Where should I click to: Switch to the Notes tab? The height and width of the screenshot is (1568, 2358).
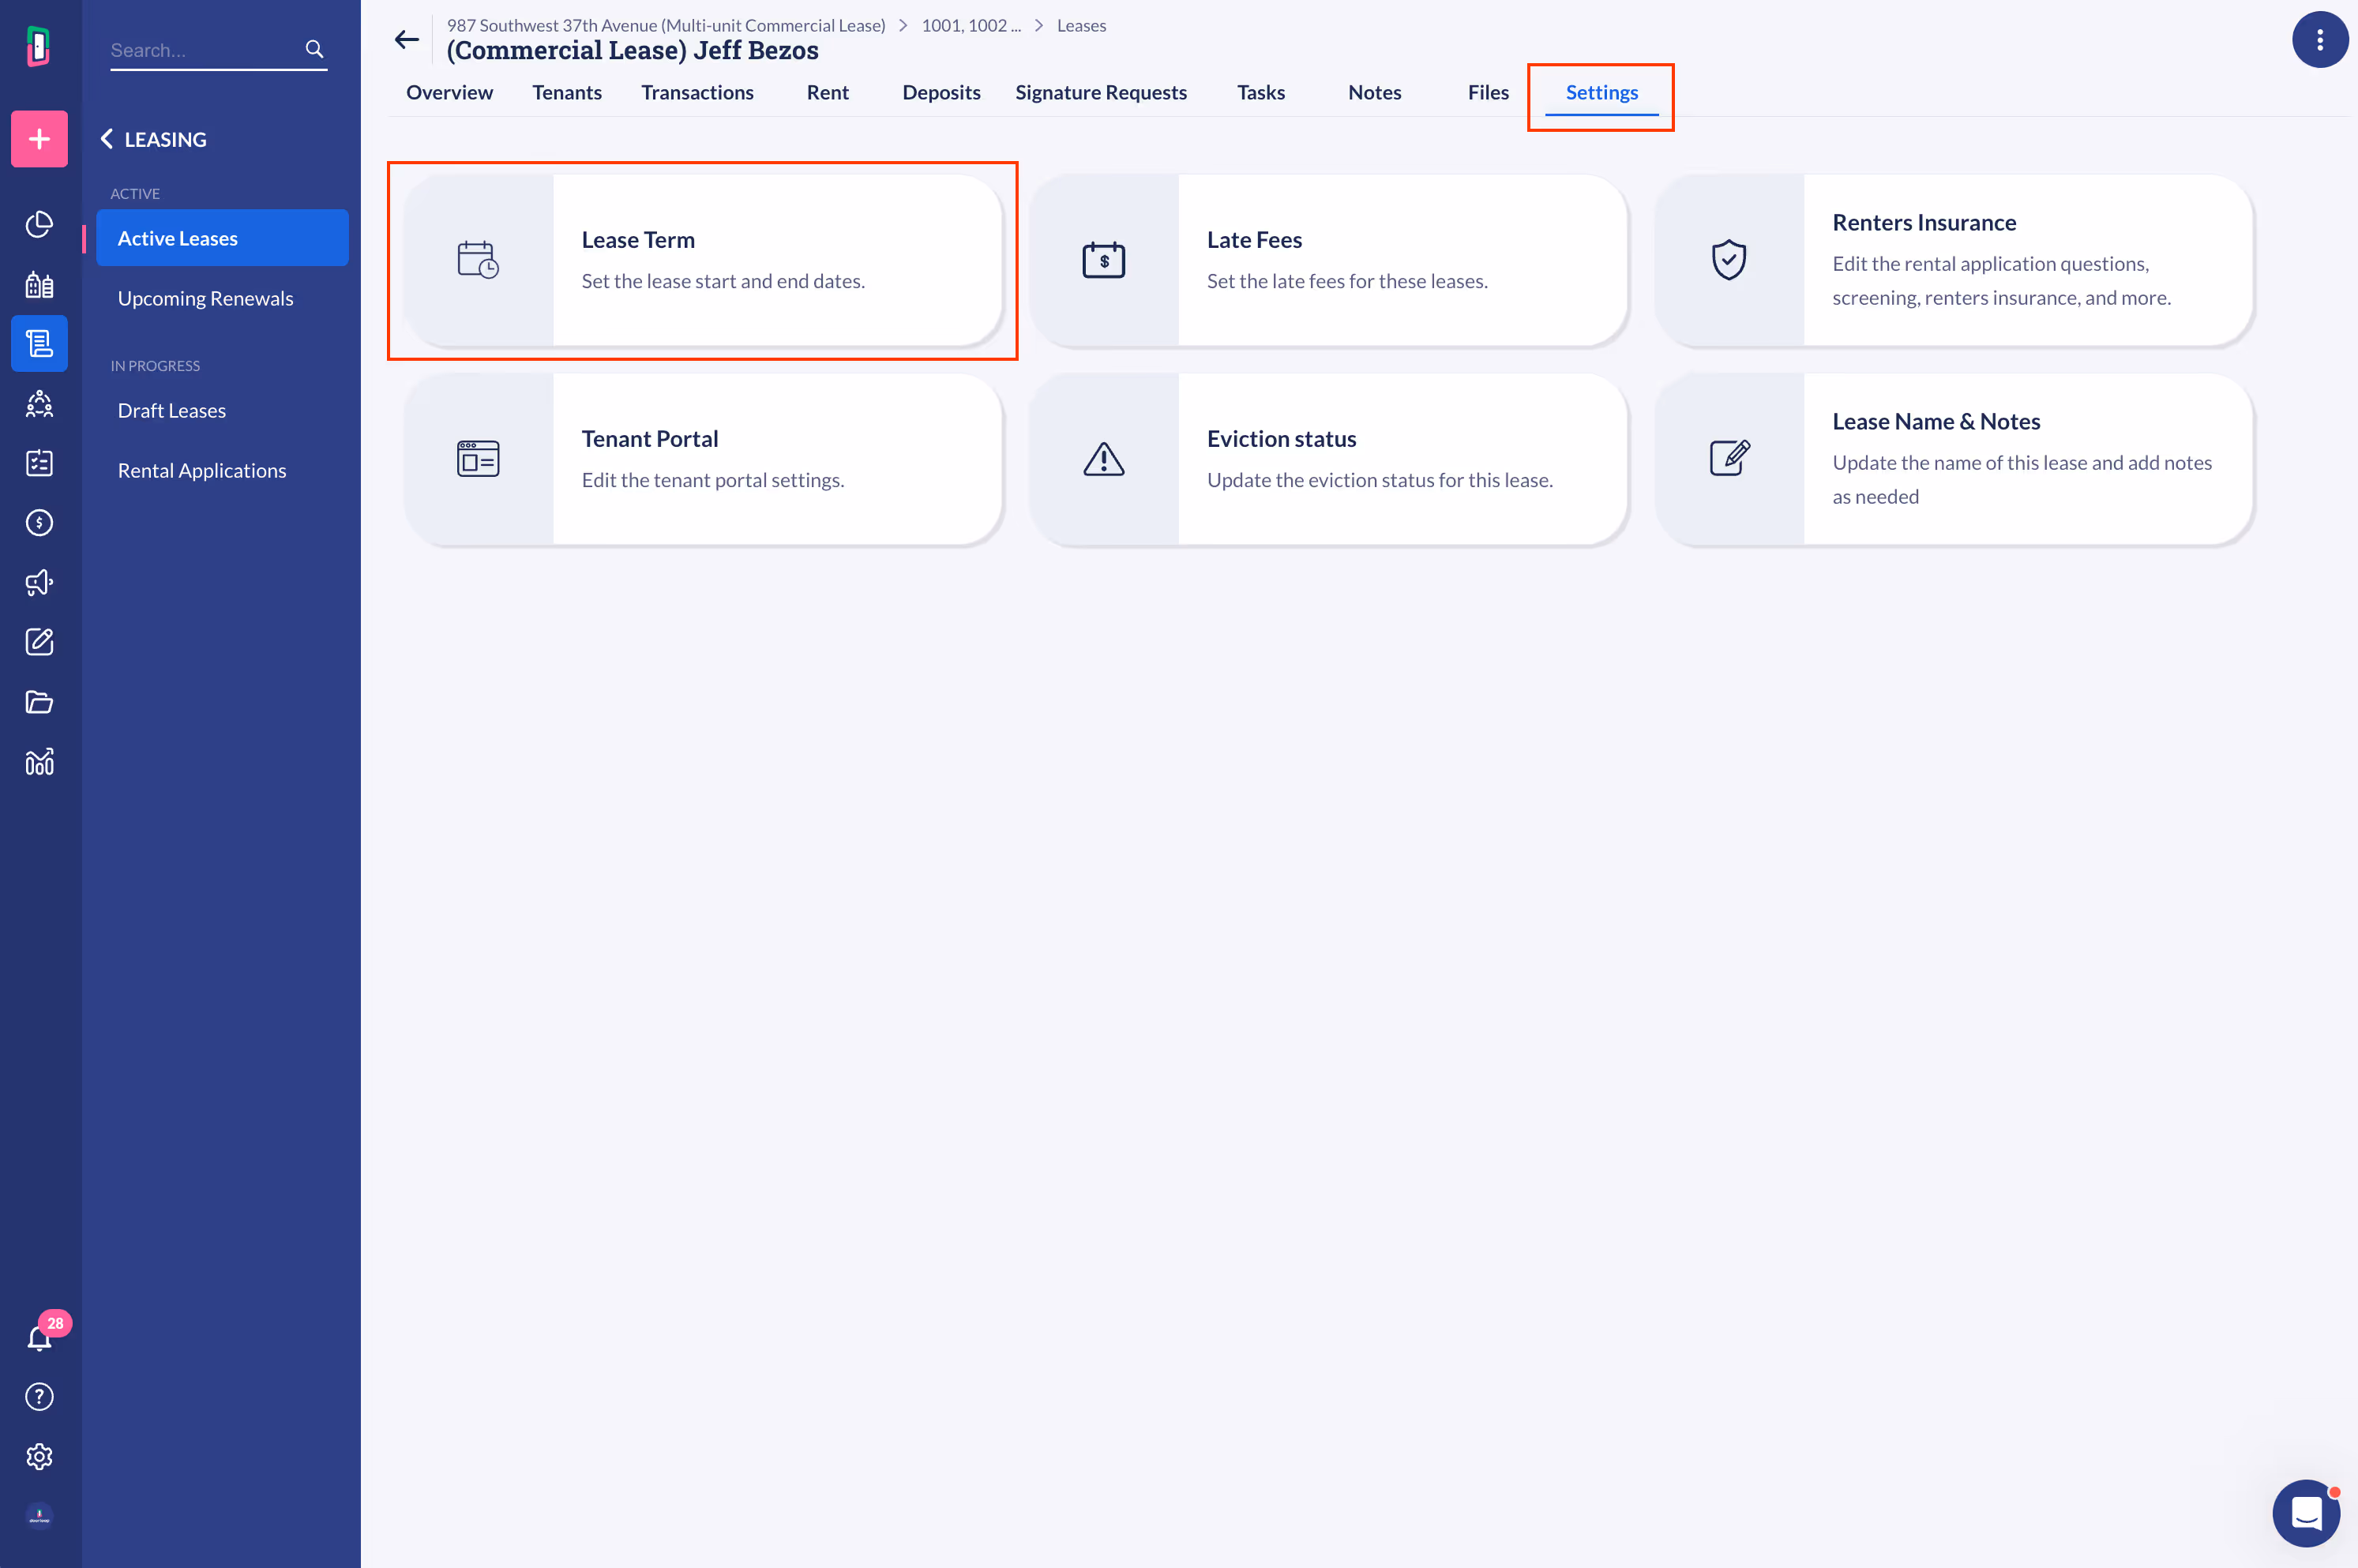1374,92
